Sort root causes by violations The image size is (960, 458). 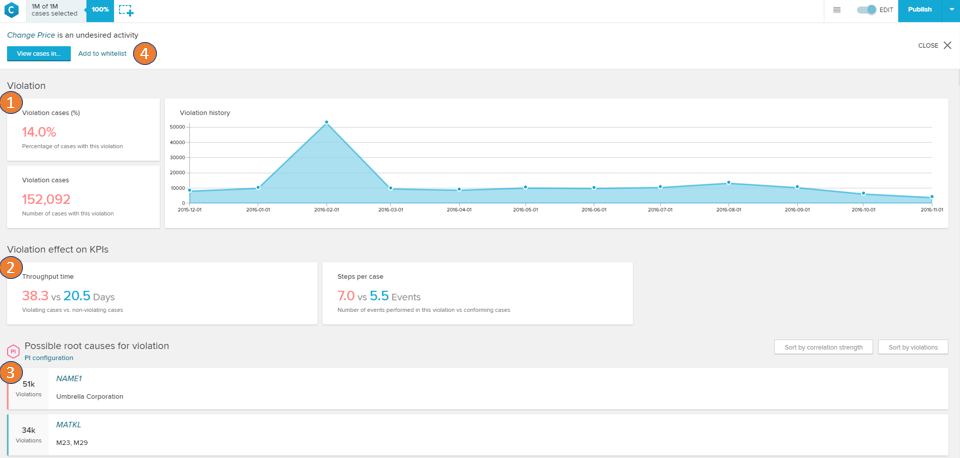pos(912,347)
